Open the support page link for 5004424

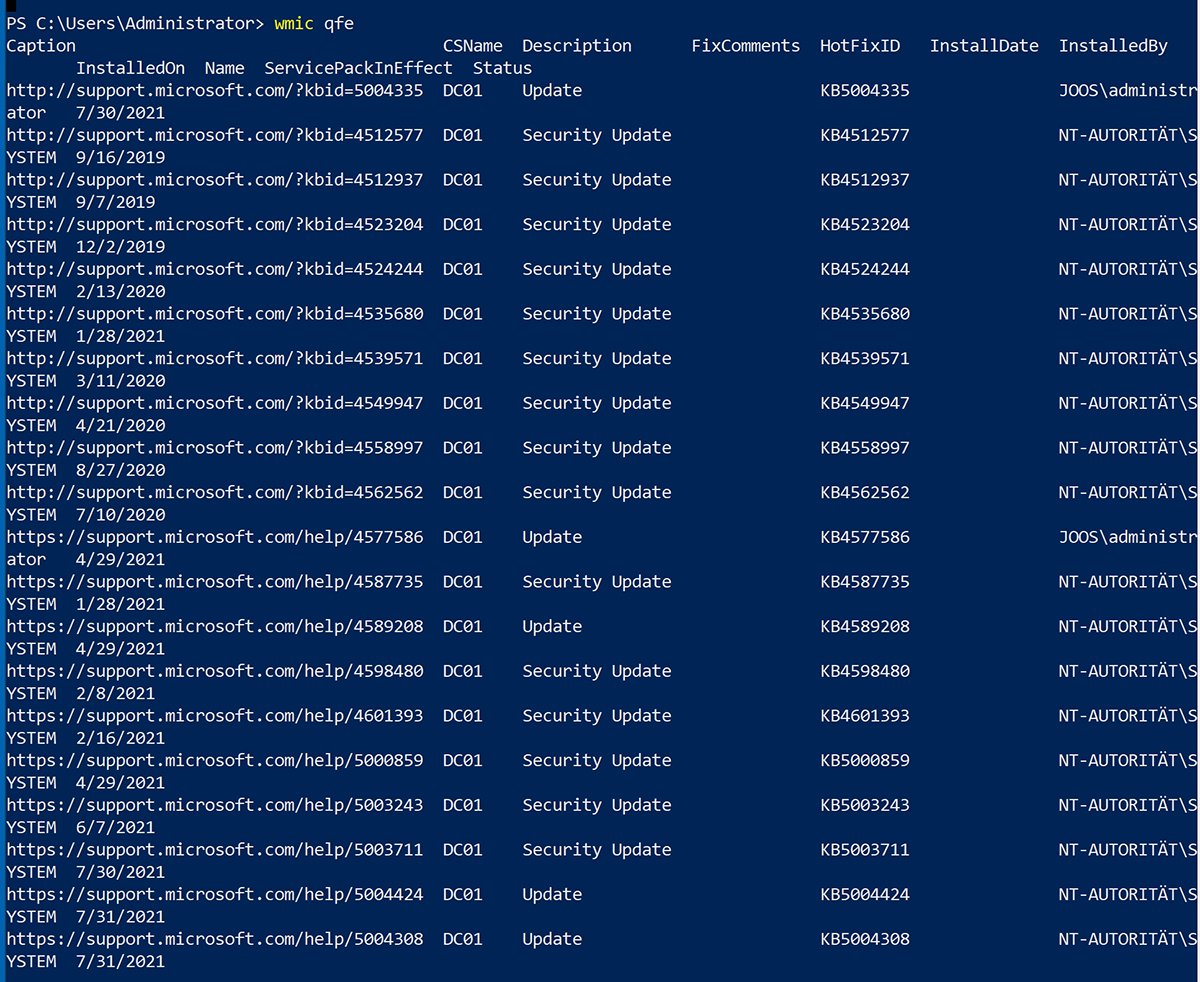point(215,894)
